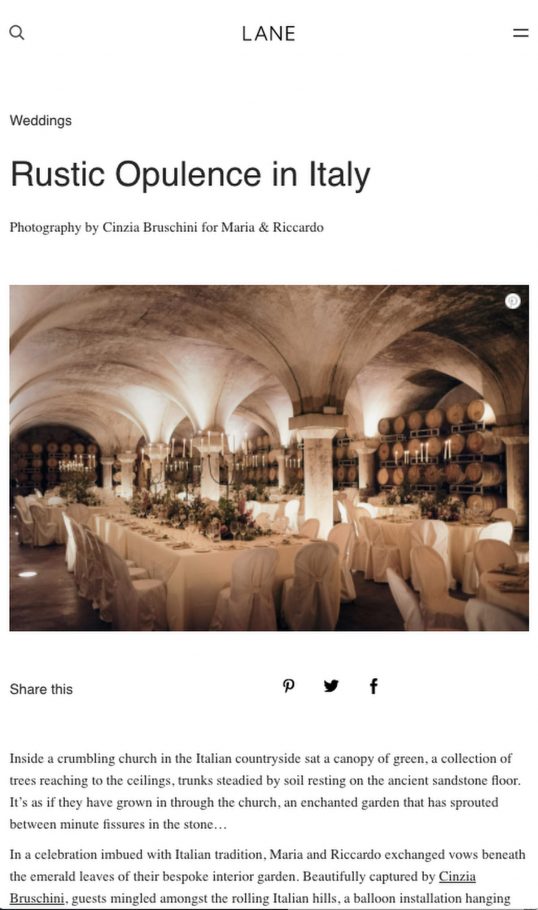Share article on Twitter
Image resolution: width=538 pixels, height=910 pixels.
tap(331, 686)
